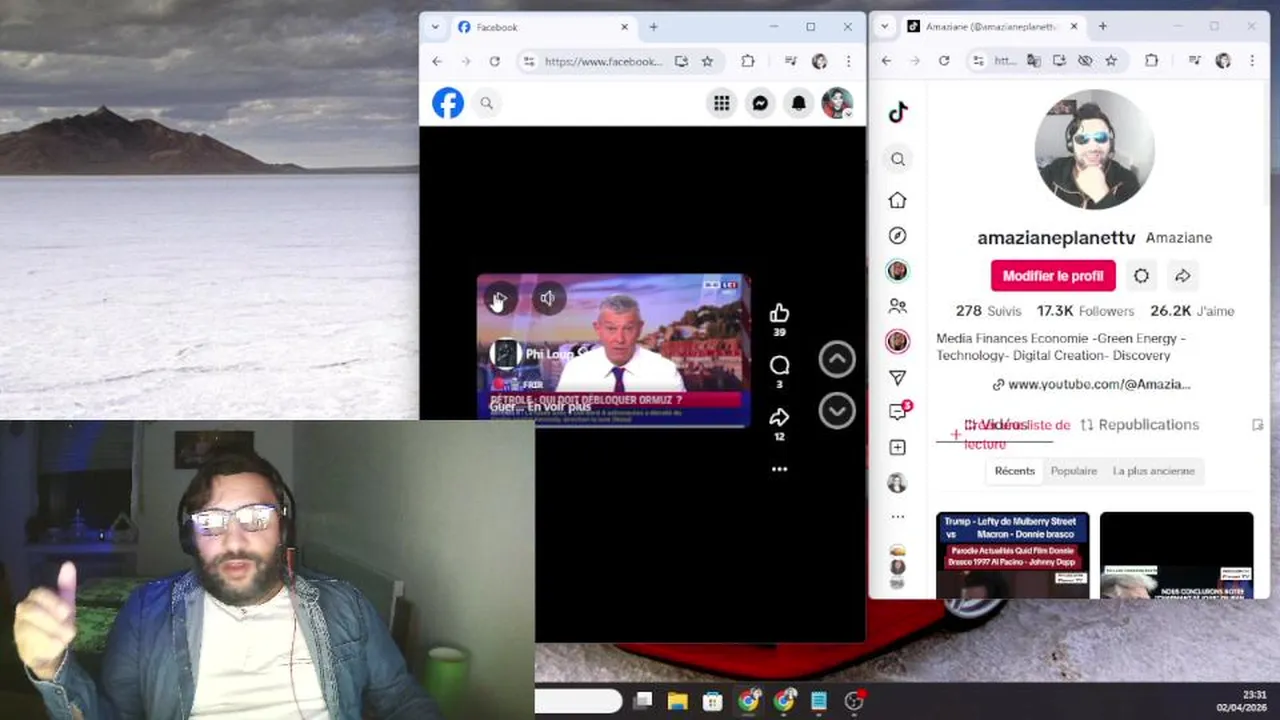
Task: Reload the TikTok browser page
Action: (943, 61)
